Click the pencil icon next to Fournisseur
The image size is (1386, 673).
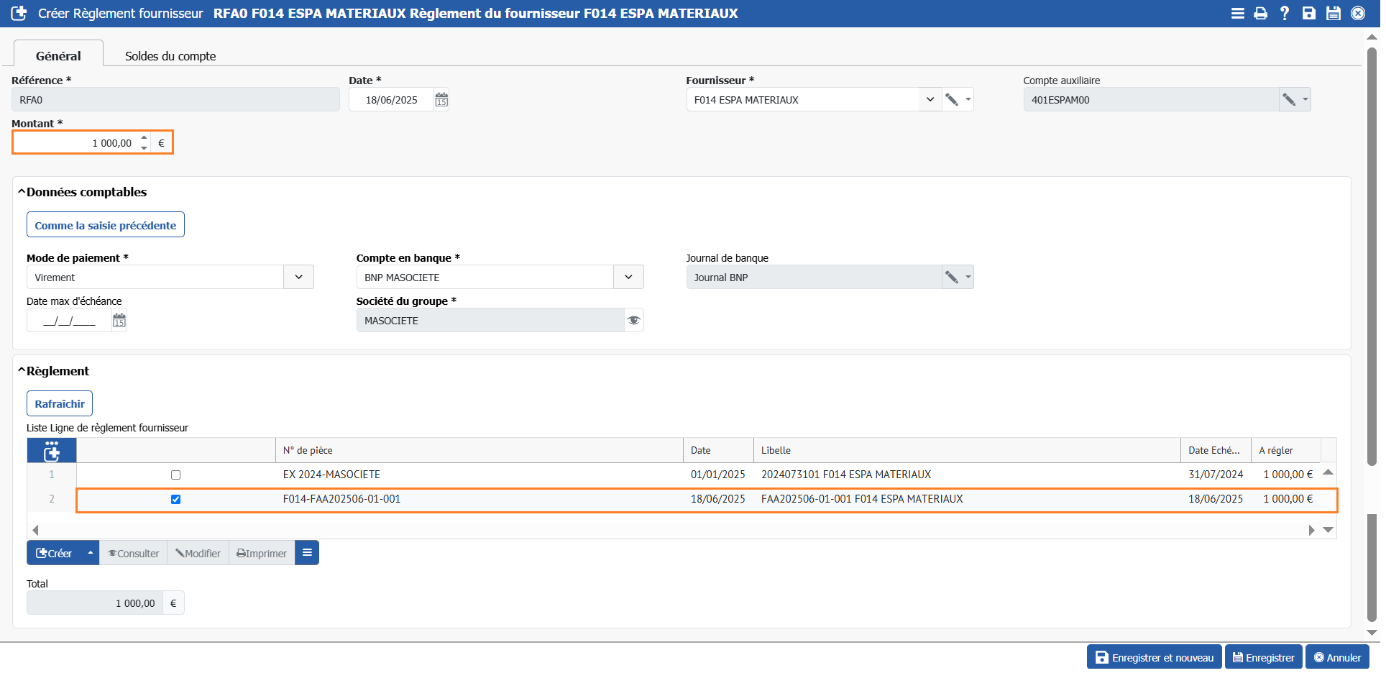click(x=952, y=100)
